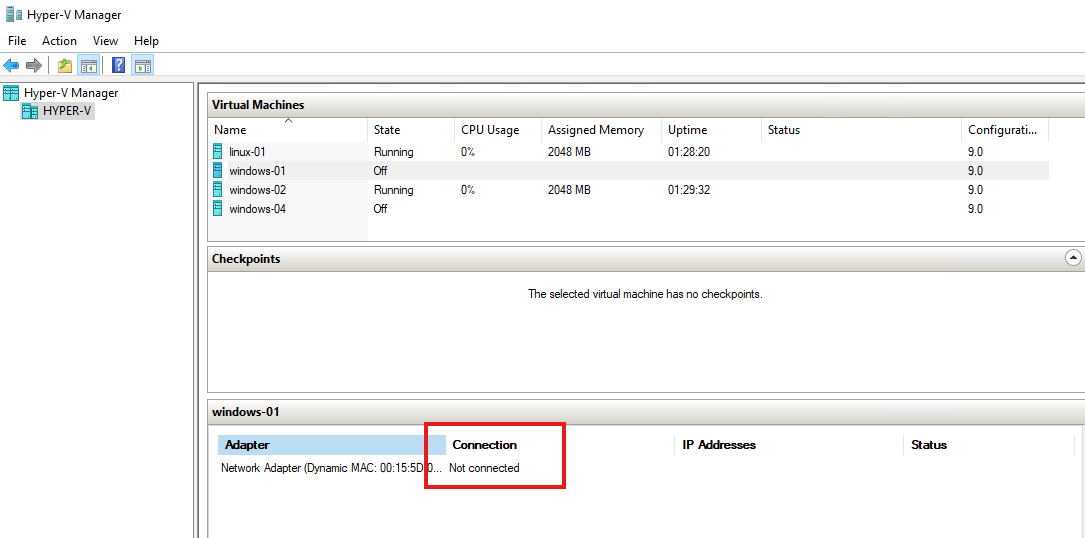The width and height of the screenshot is (1085, 538).
Task: Click the windows-04 virtual machine icon
Action: [x=218, y=209]
